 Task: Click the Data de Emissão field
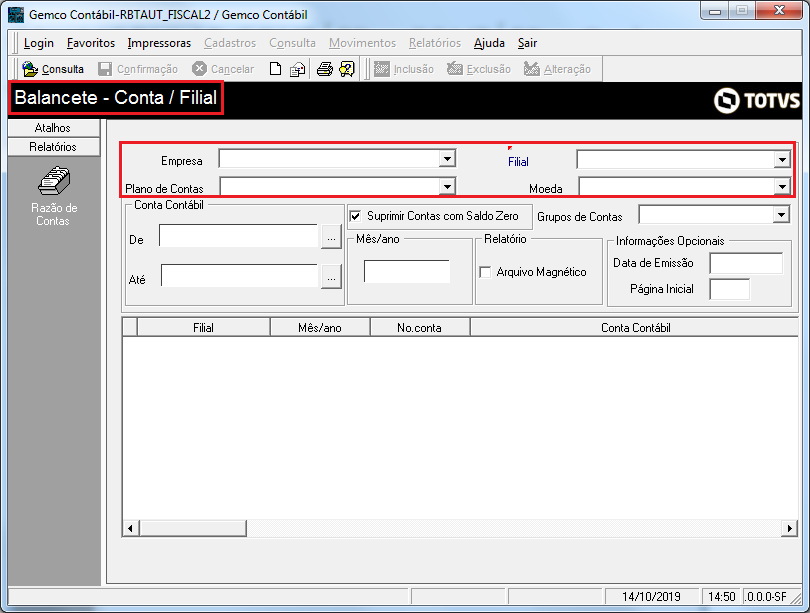coord(746,263)
